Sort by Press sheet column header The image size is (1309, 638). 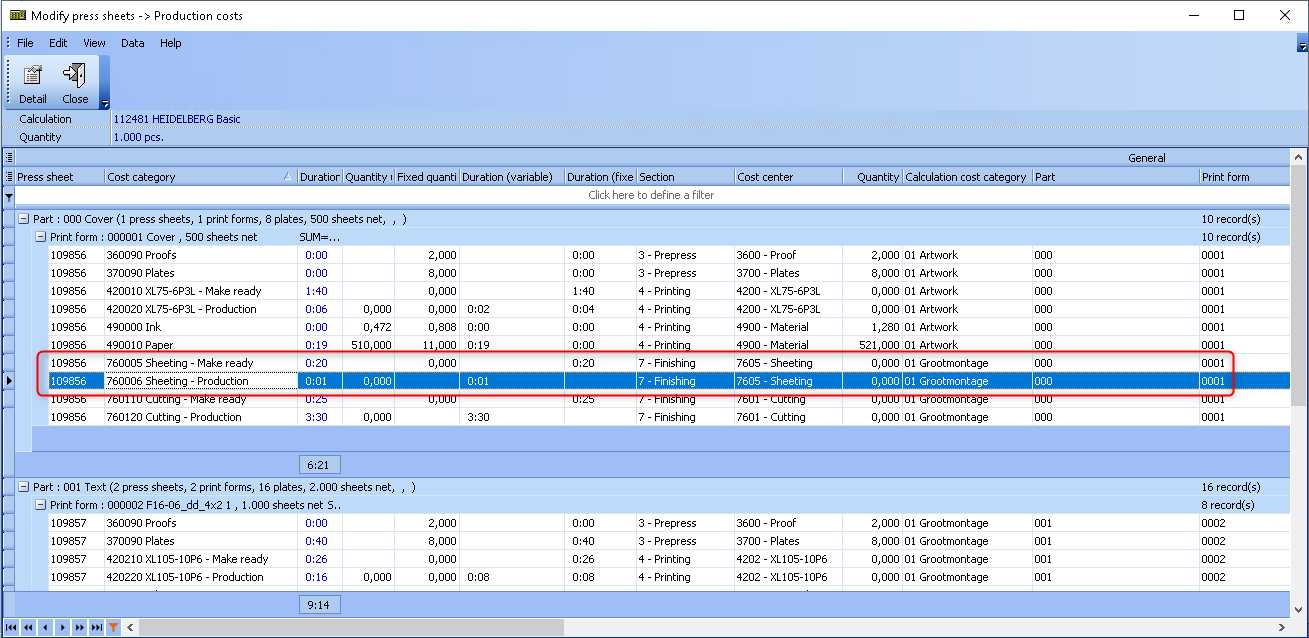pyautogui.click(x=60, y=177)
